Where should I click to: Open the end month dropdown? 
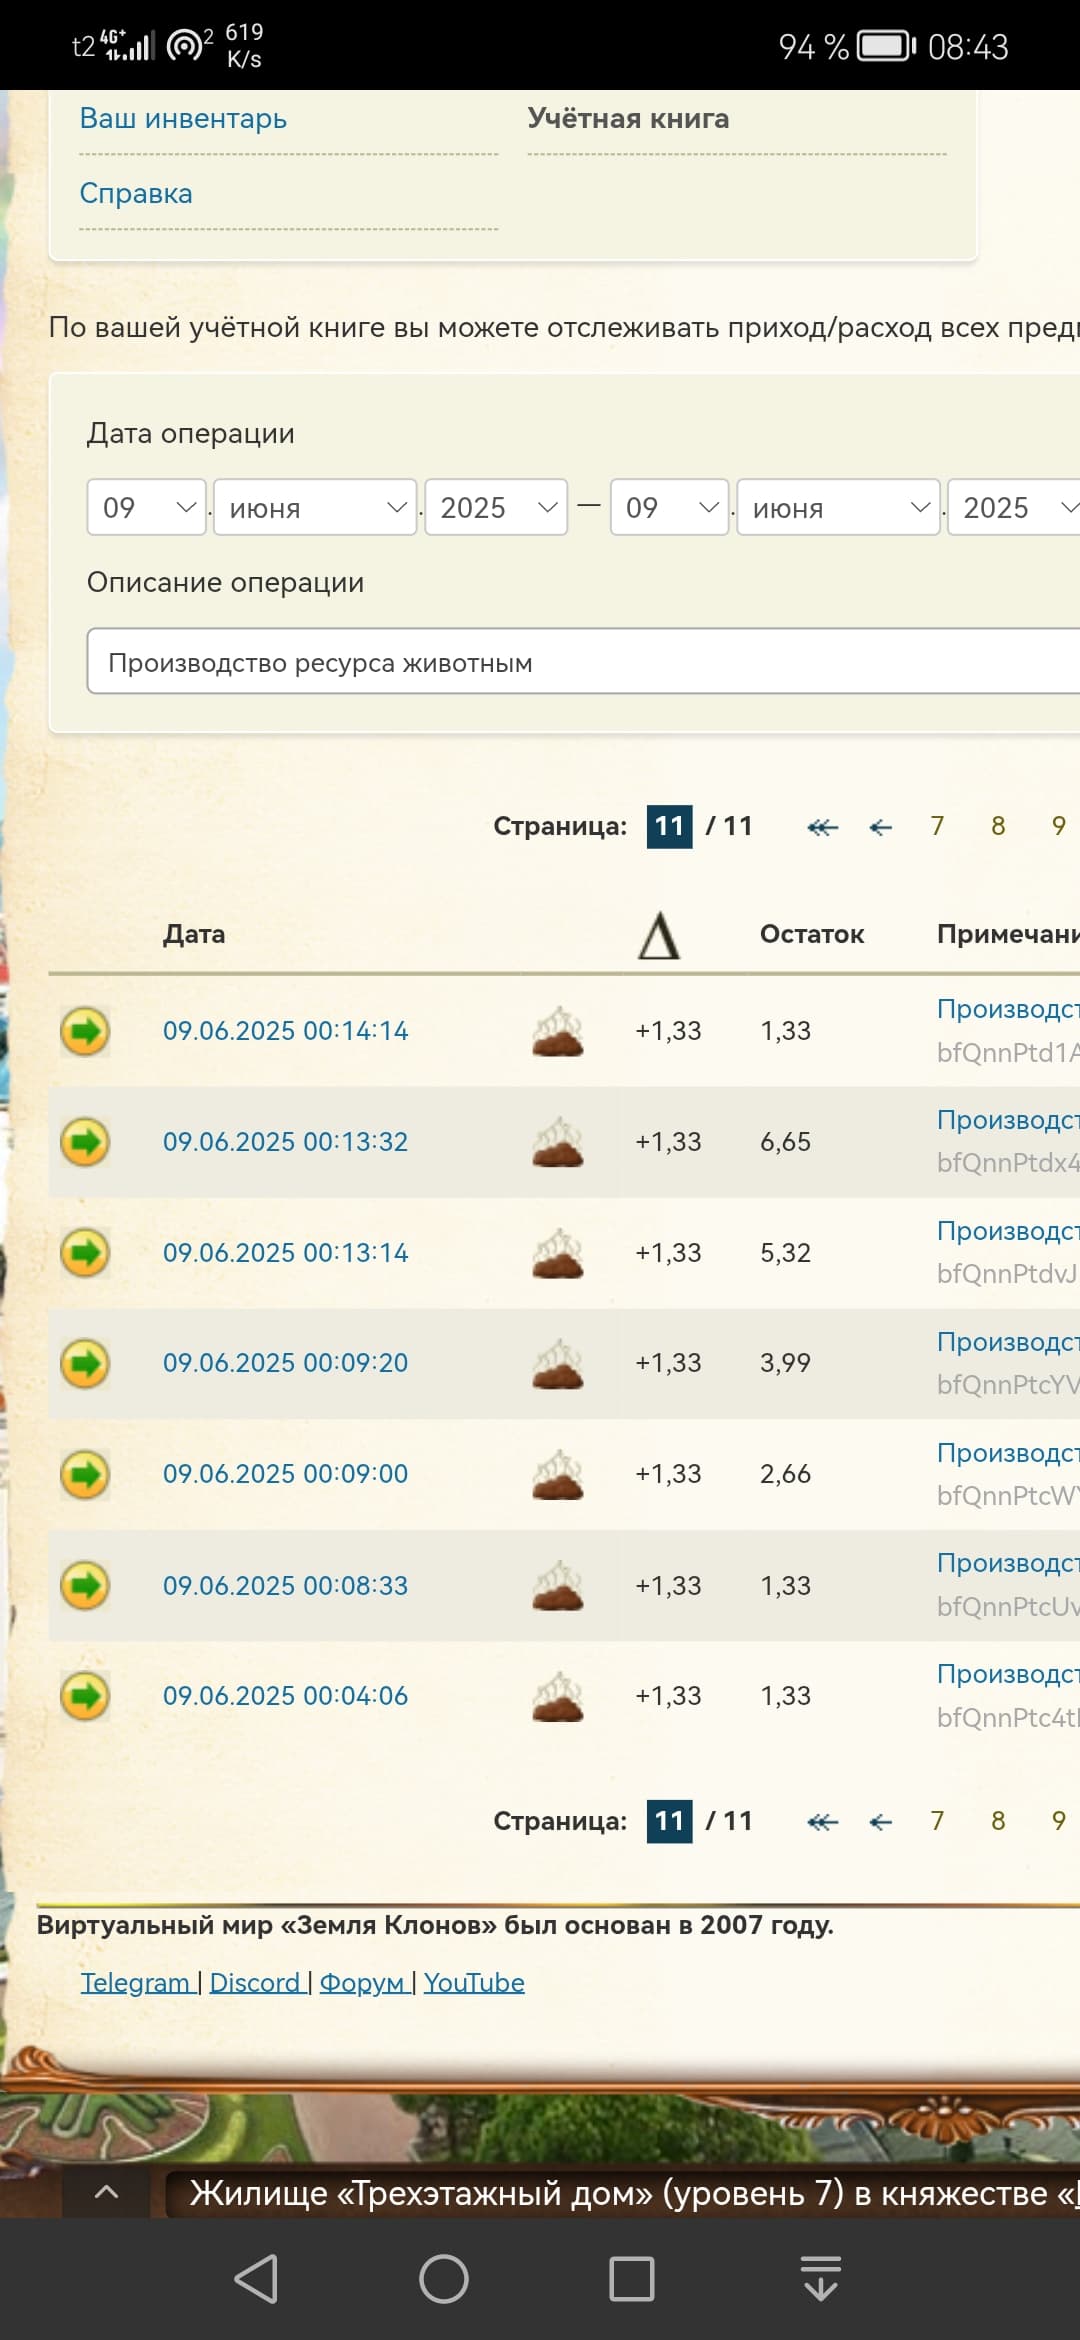click(838, 508)
